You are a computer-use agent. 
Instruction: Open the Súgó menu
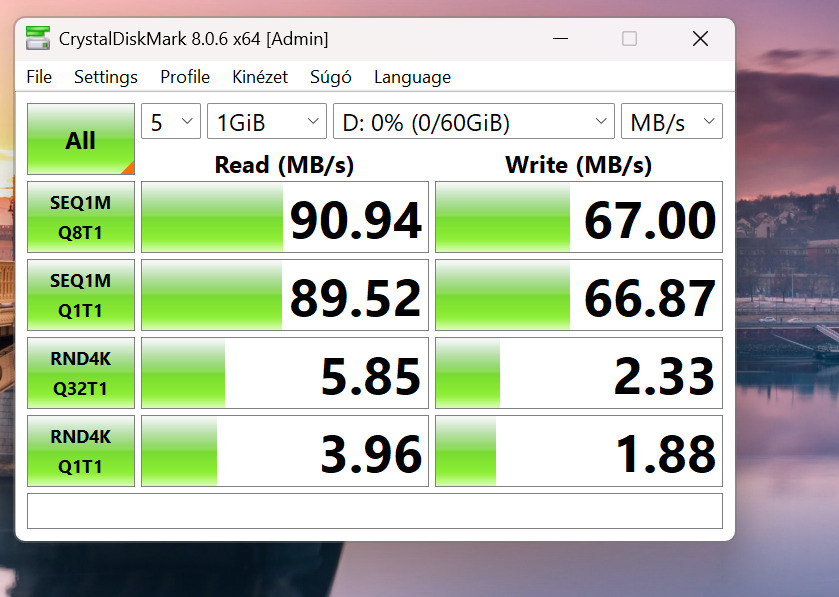tap(331, 77)
